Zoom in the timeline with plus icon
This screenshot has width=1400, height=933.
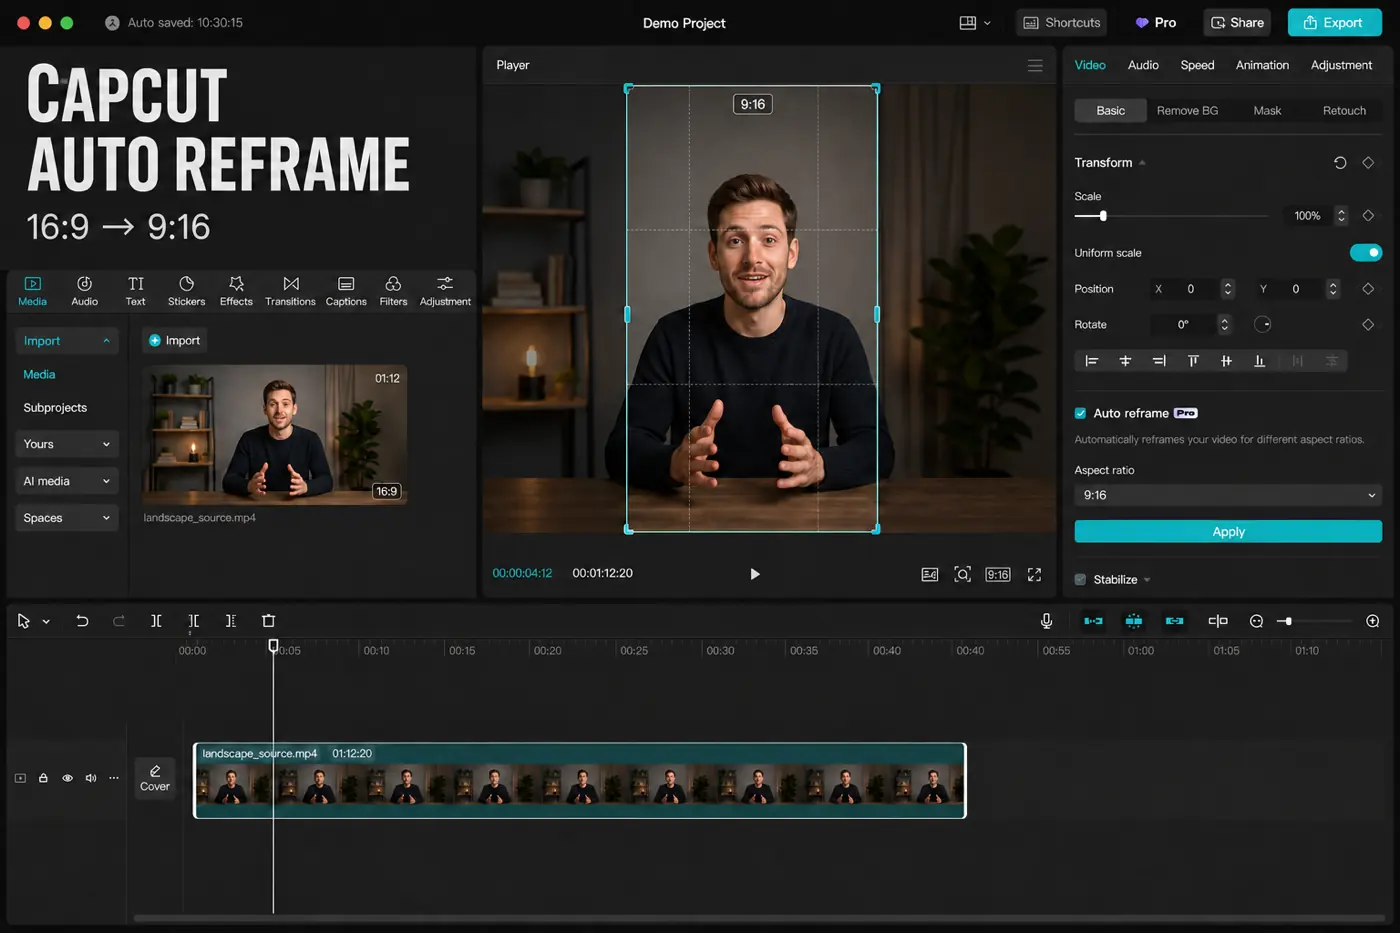[x=1373, y=621]
